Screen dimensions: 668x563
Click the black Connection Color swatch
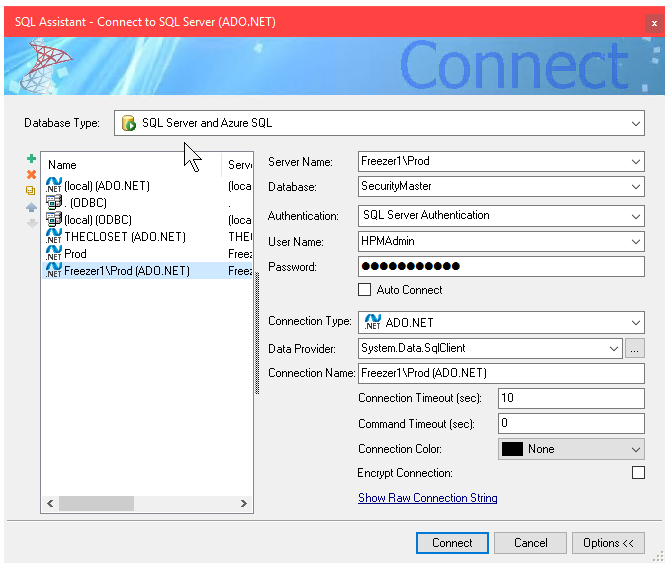tap(512, 449)
